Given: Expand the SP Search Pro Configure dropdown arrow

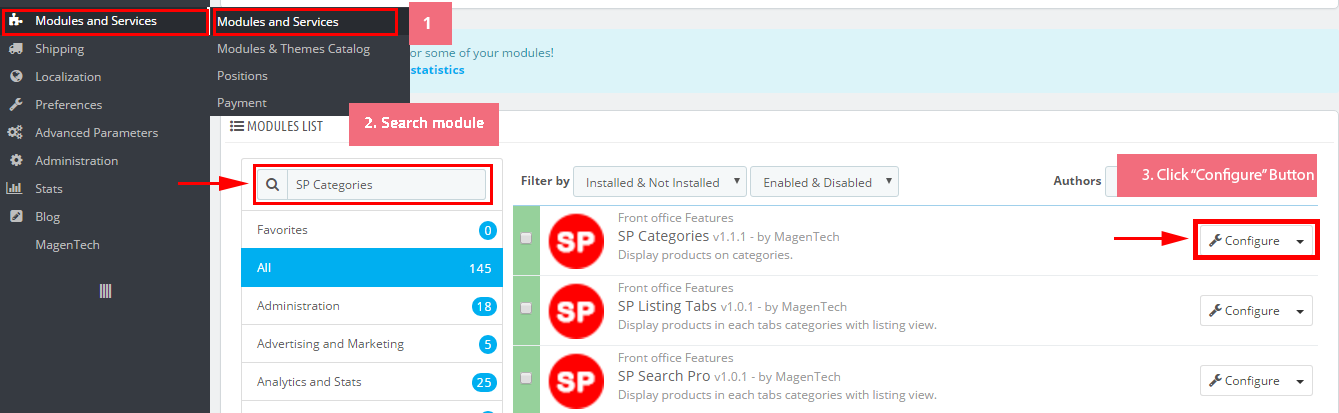Looking at the screenshot, I should click(x=1300, y=381).
